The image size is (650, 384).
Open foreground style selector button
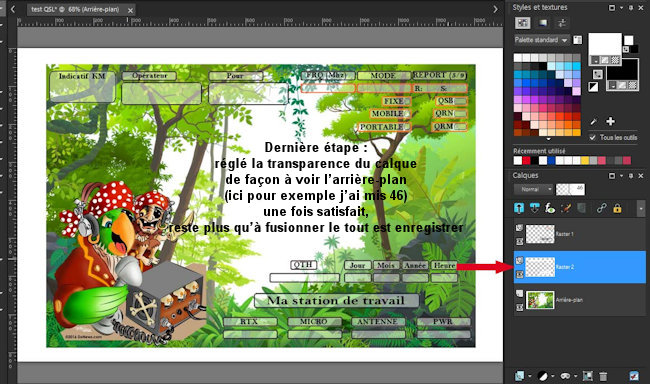coord(595,61)
